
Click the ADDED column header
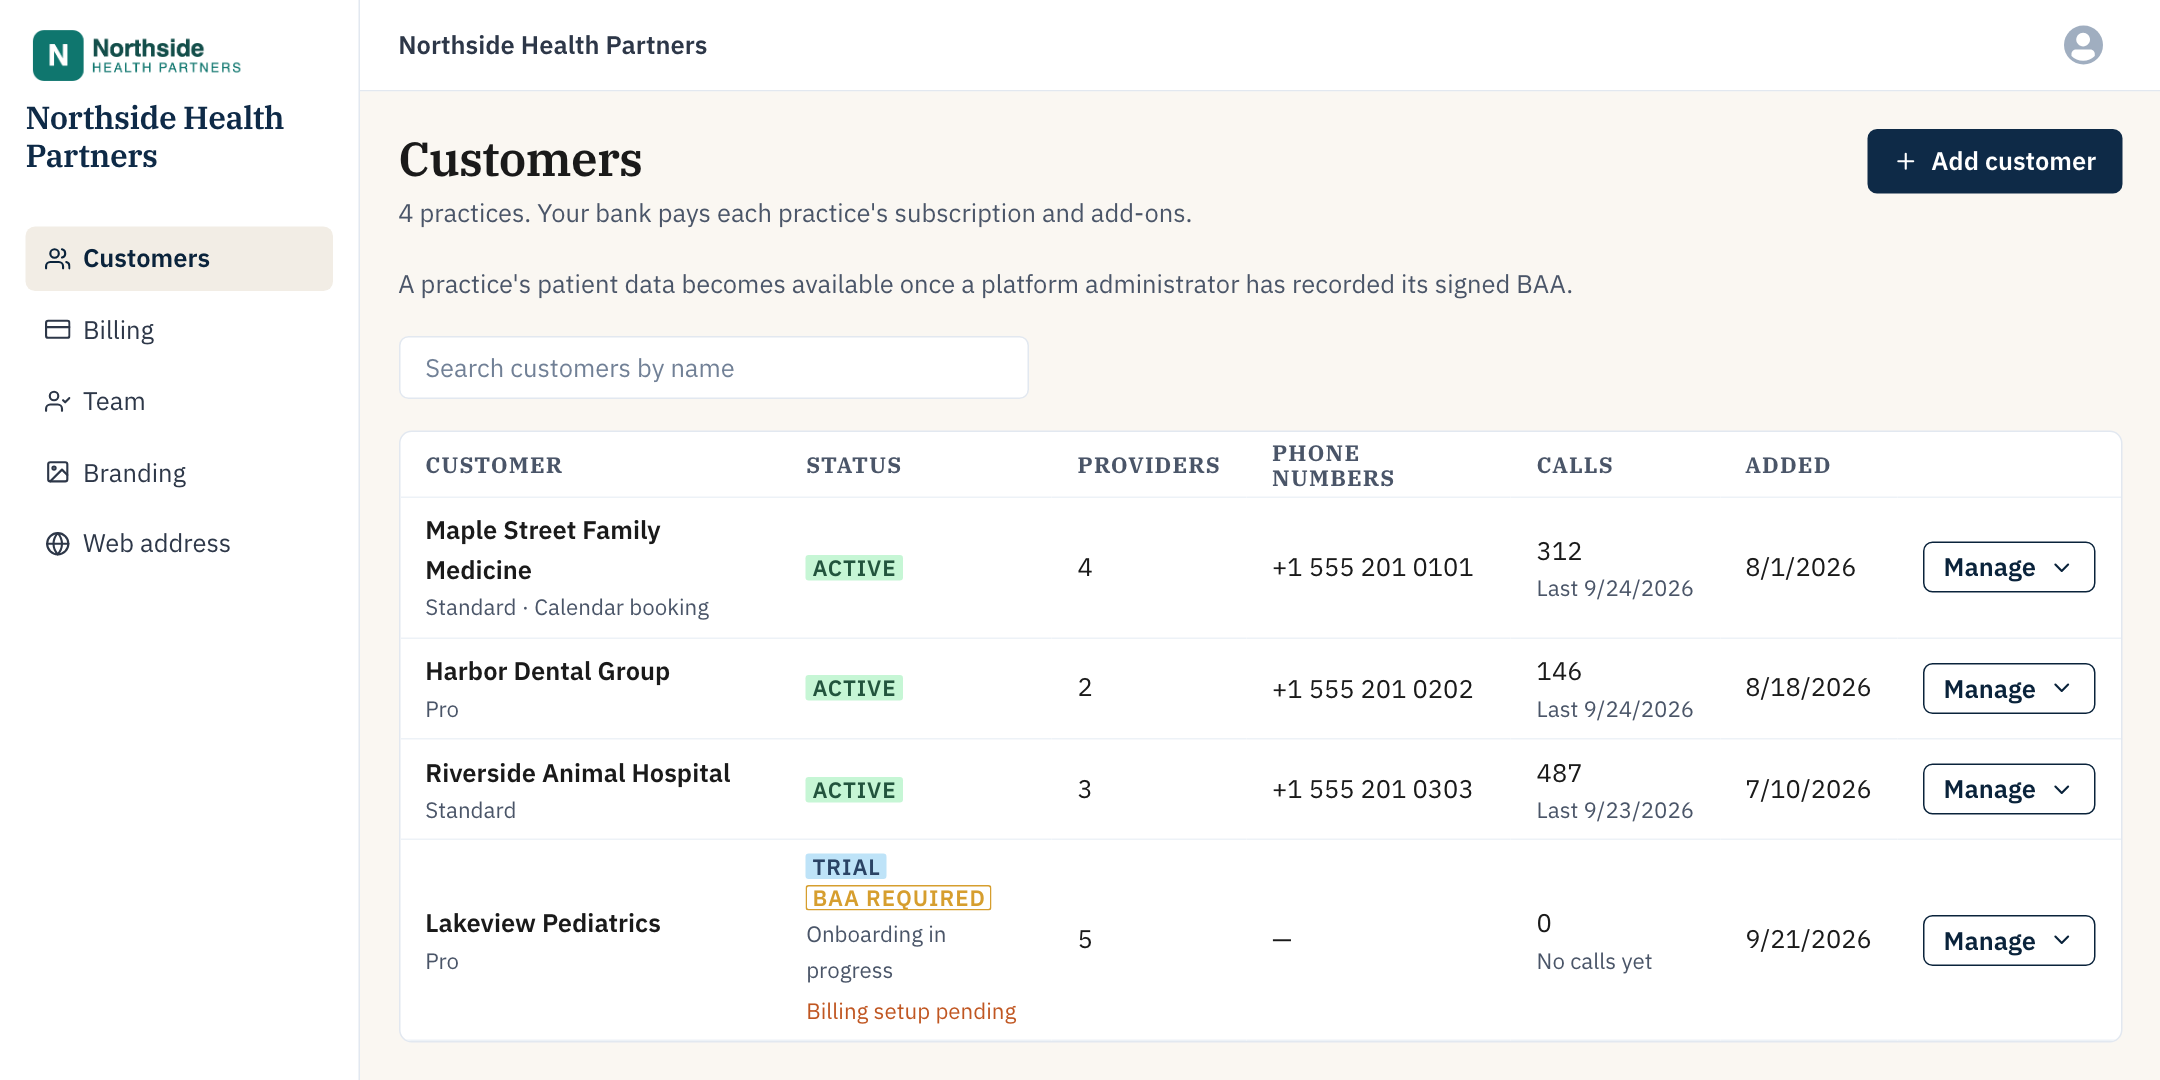coord(1788,466)
